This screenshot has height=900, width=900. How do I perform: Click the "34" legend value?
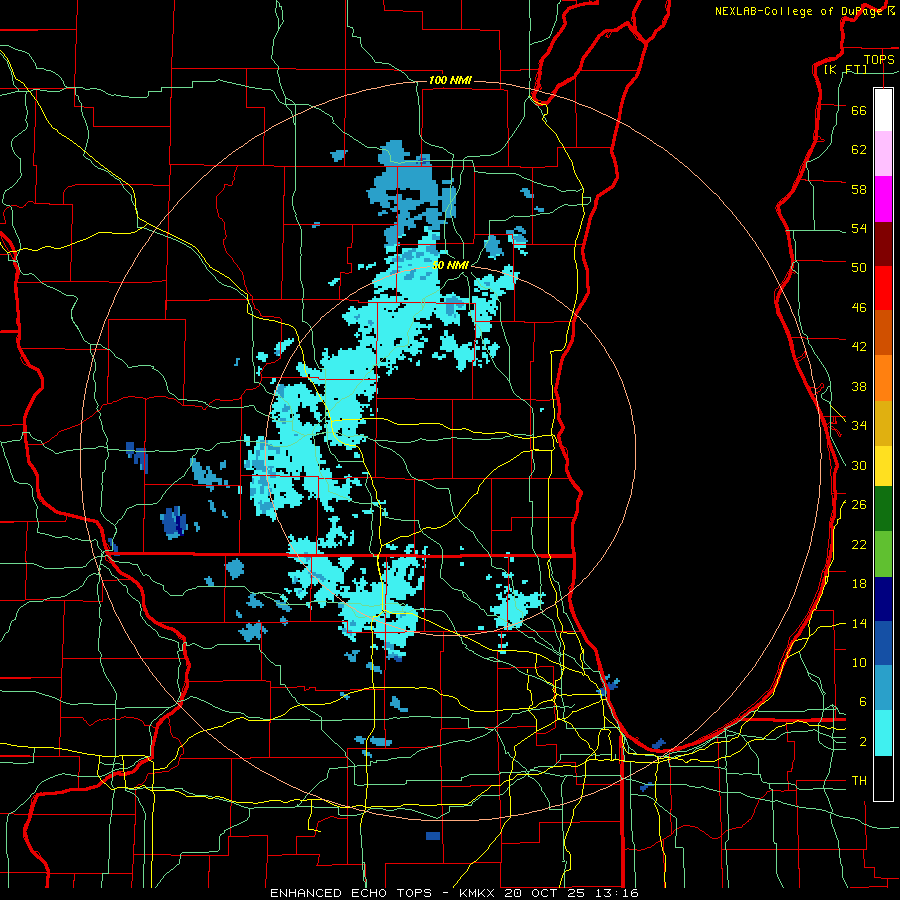click(859, 426)
